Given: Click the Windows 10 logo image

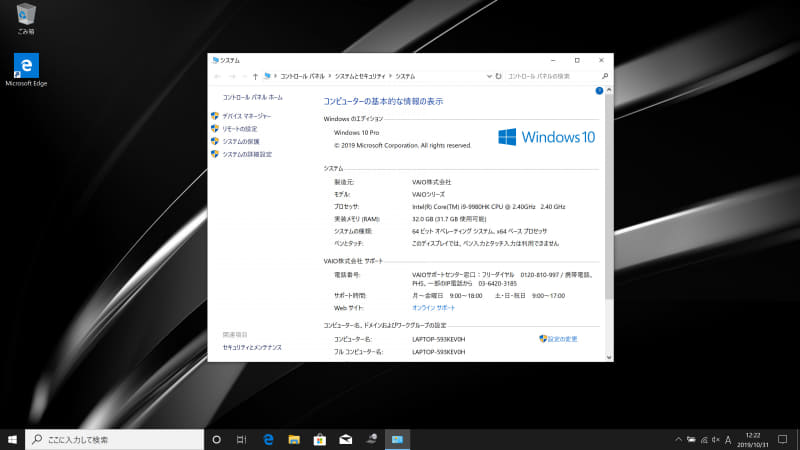Looking at the screenshot, I should (546, 137).
